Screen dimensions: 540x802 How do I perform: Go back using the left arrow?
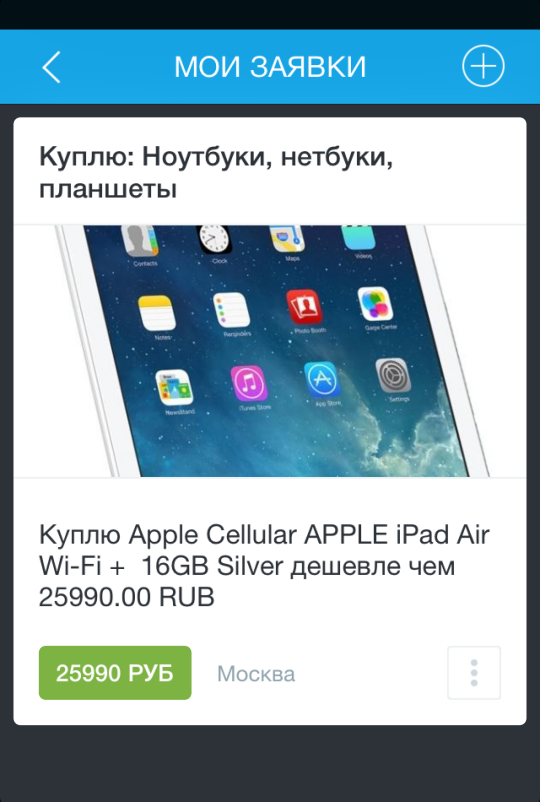point(51,67)
